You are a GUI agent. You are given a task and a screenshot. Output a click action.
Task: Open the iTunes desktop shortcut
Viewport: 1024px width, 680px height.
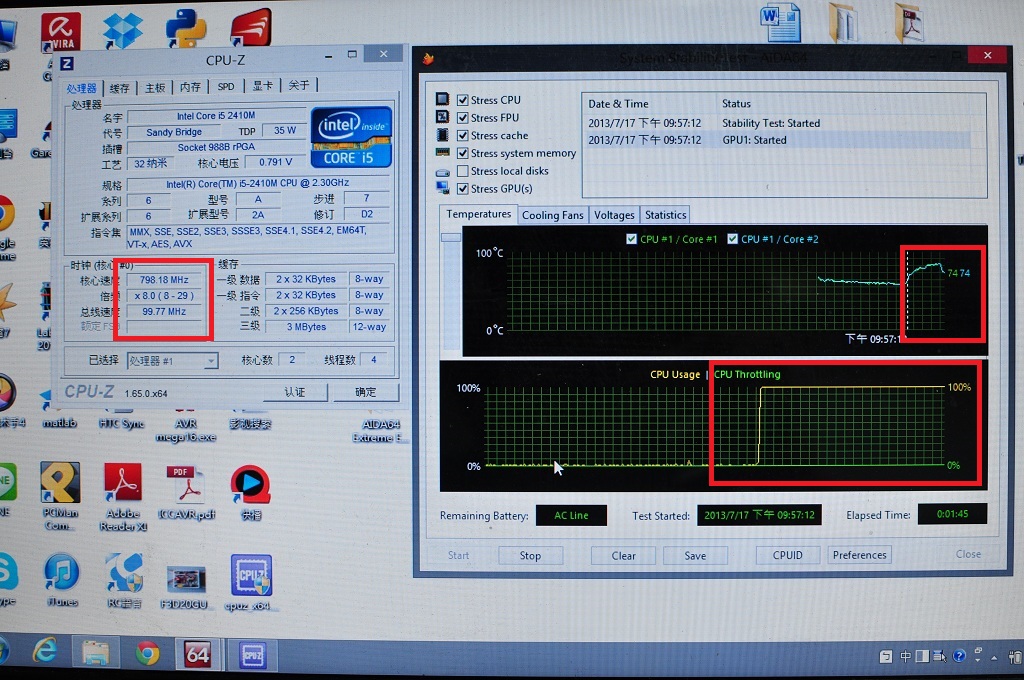click(62, 579)
